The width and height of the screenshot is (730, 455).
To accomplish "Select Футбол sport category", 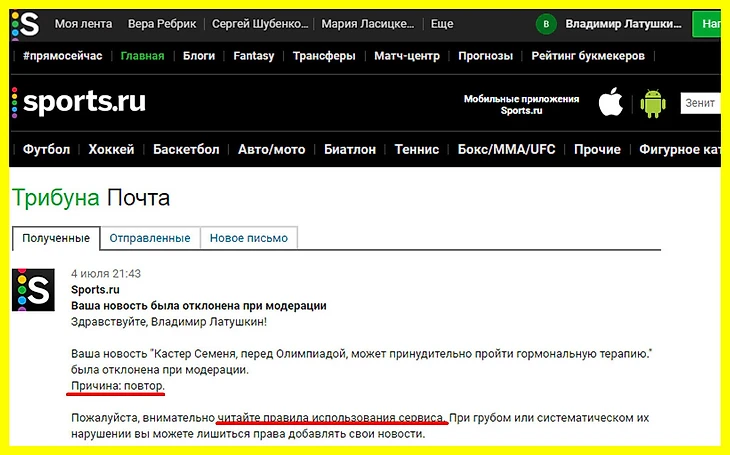I will 46,149.
